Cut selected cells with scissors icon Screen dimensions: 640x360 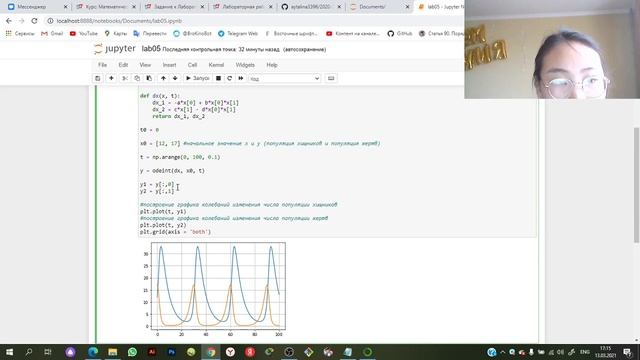pyautogui.click(x=125, y=78)
